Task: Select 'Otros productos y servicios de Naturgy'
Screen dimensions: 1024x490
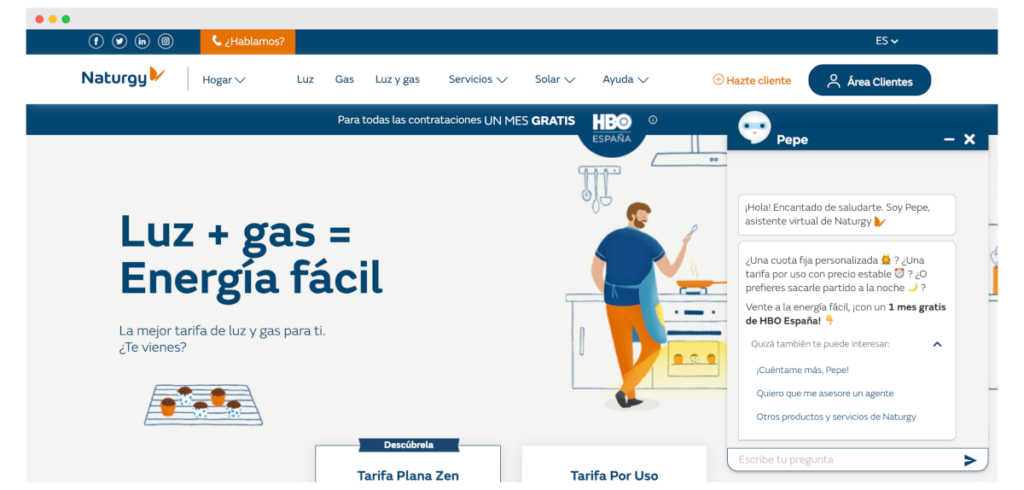Action: tap(836, 416)
